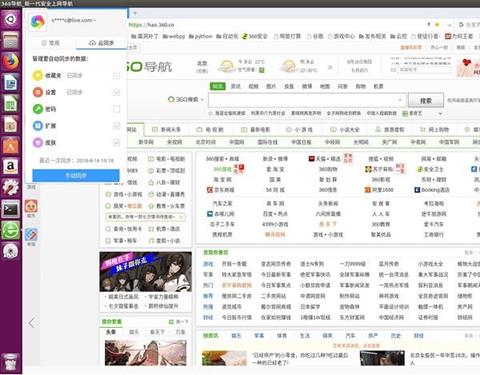
Task: Click the bookmark star in the address bar
Action: click(437, 25)
